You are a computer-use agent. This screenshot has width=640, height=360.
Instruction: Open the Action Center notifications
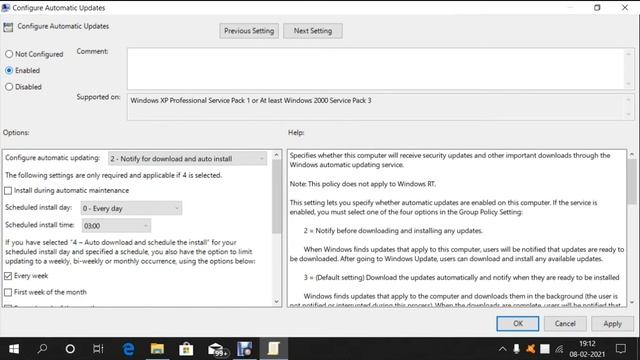pyautogui.click(x=621, y=349)
